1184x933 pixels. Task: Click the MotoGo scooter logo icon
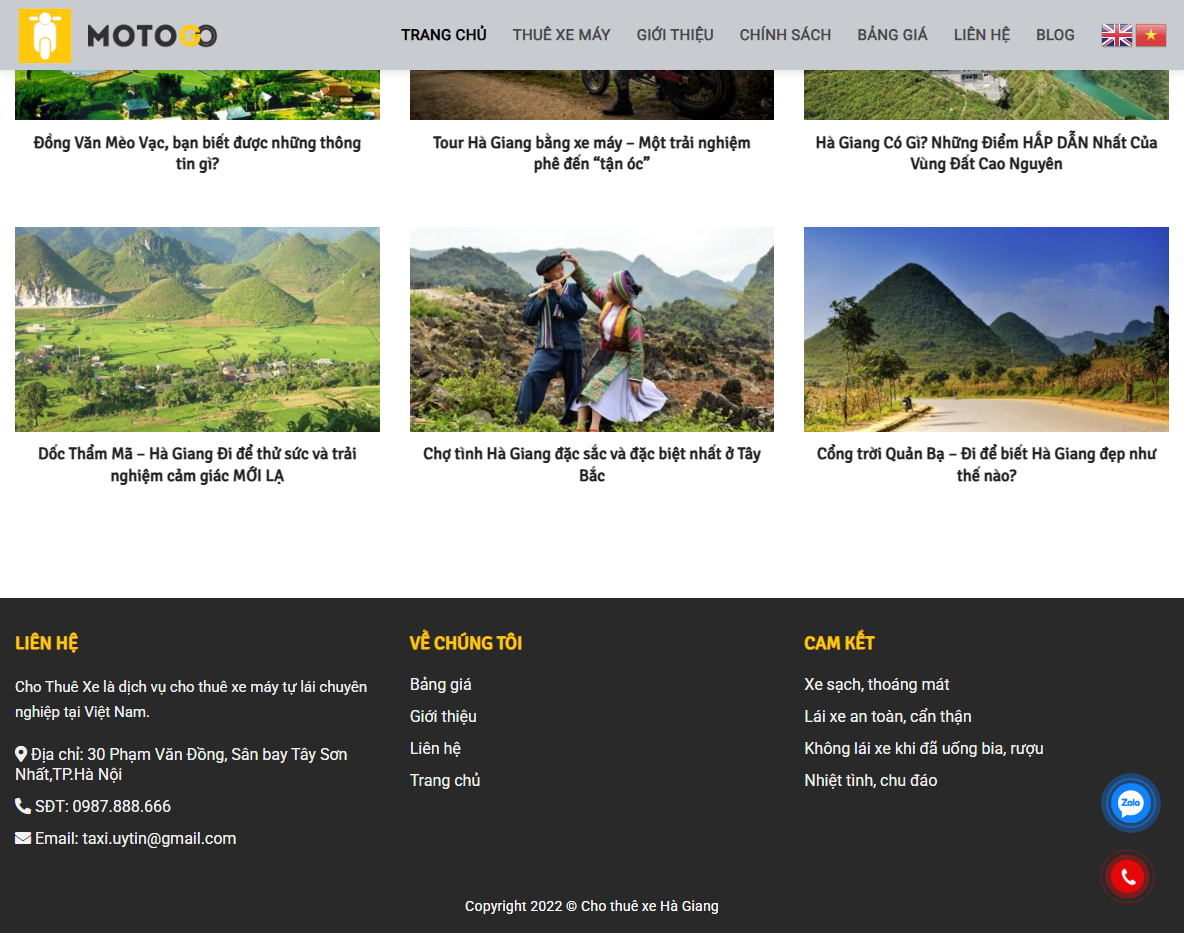point(45,34)
